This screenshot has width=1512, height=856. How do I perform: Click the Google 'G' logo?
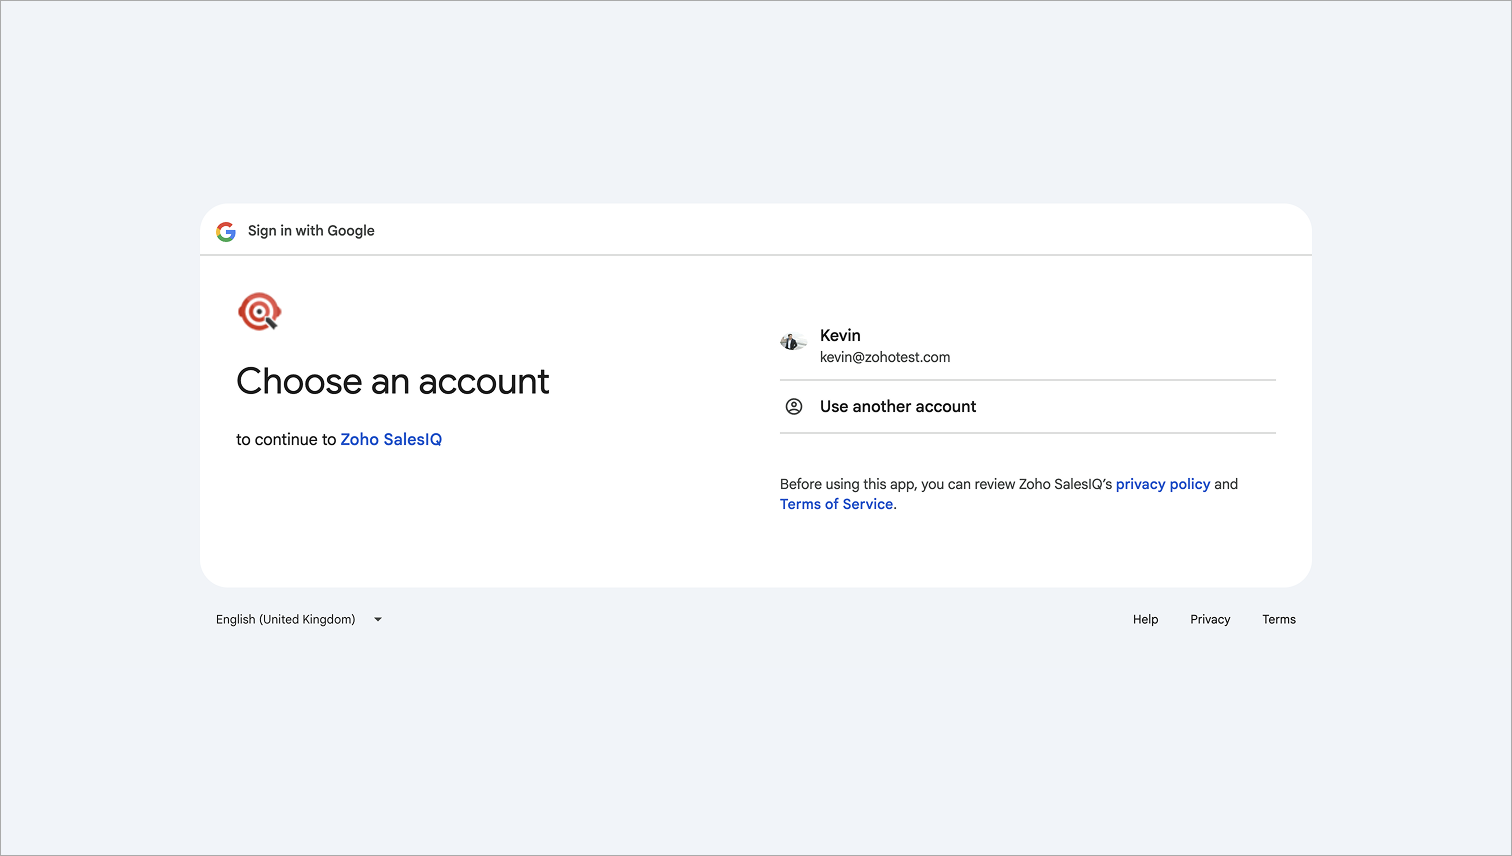[226, 231]
